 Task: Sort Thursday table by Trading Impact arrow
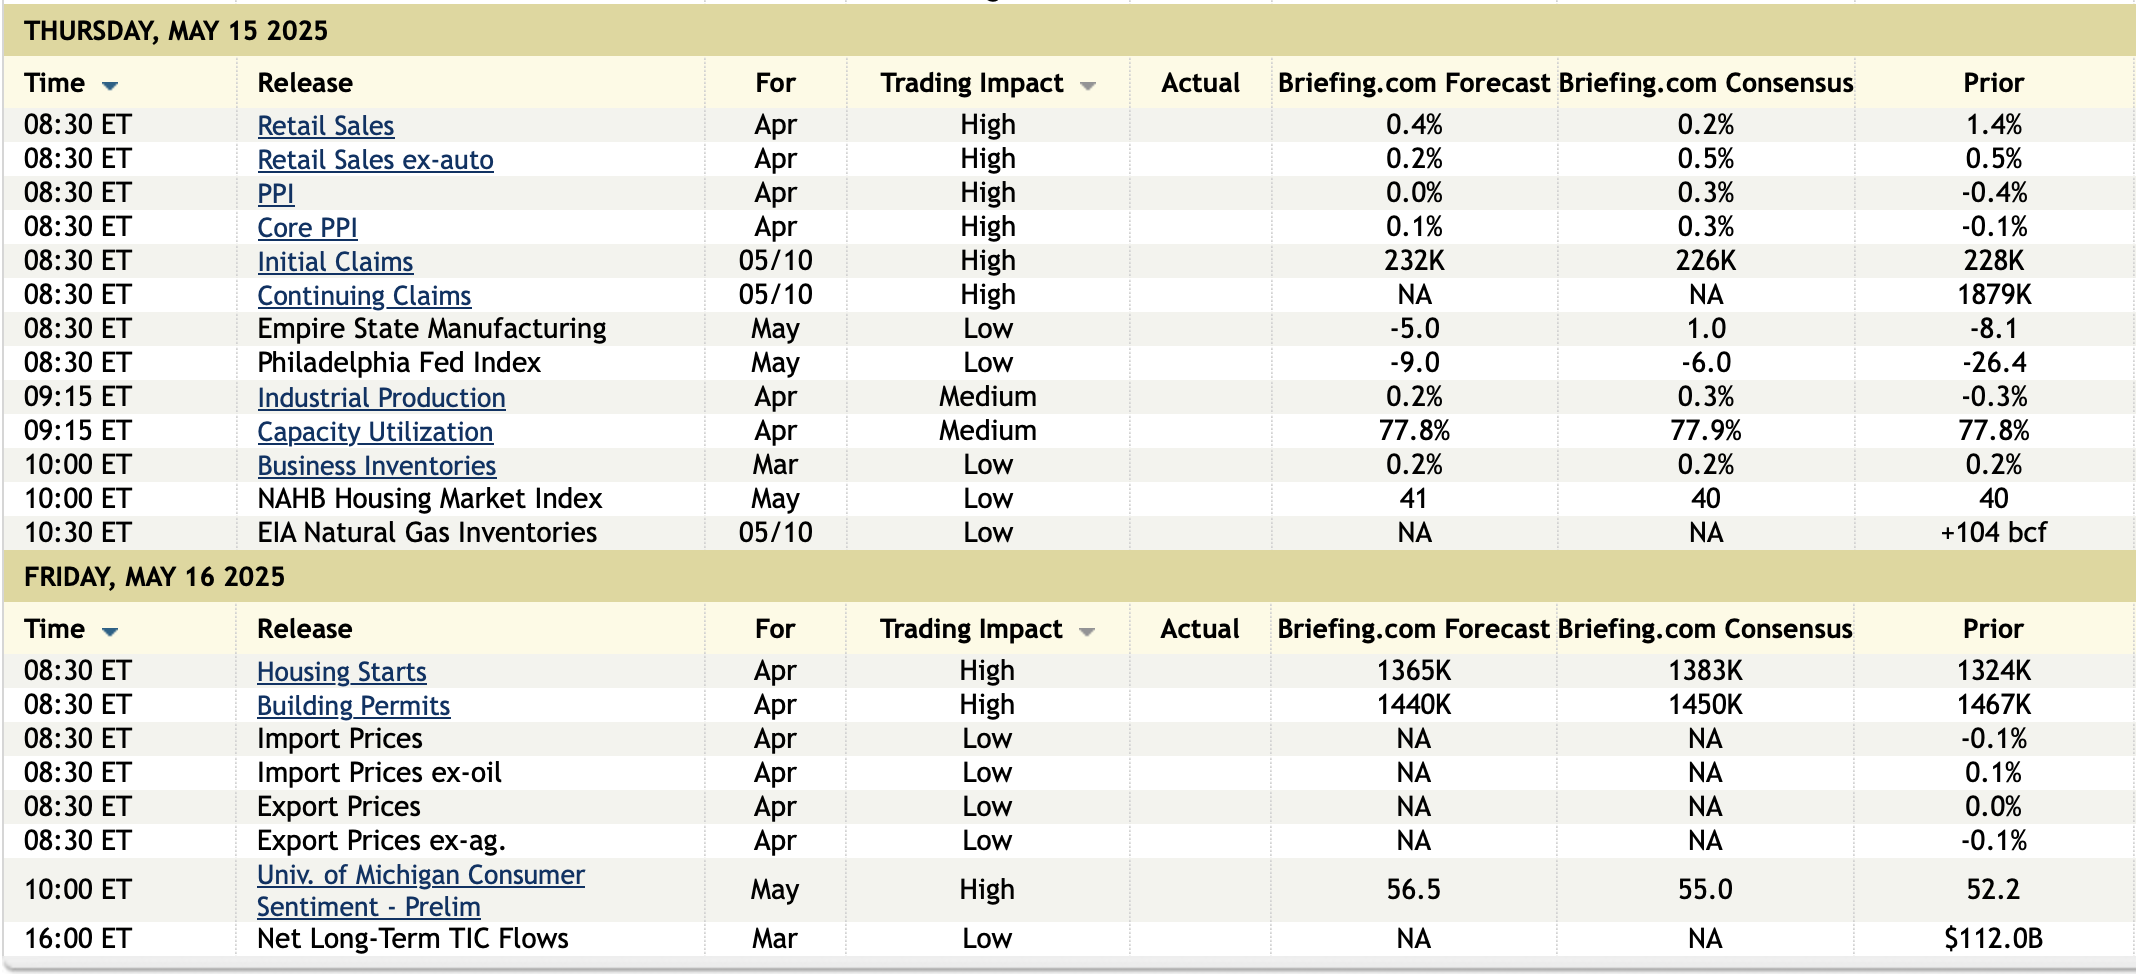coord(1088,86)
